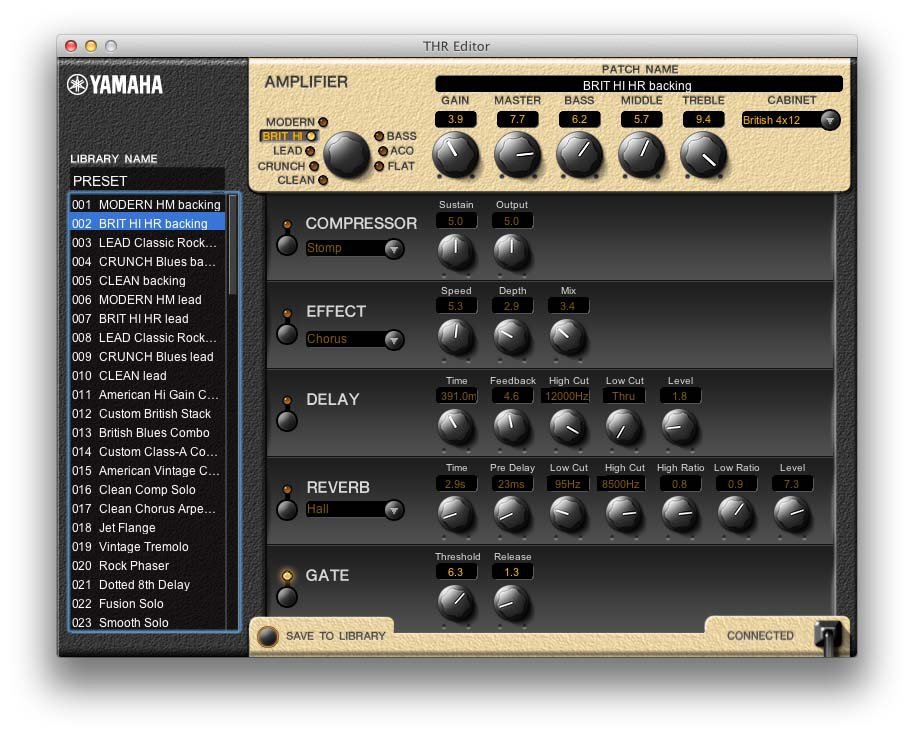Select the CRUNCH amp type
This screenshot has width=914, height=736.
pyautogui.click(x=288, y=166)
